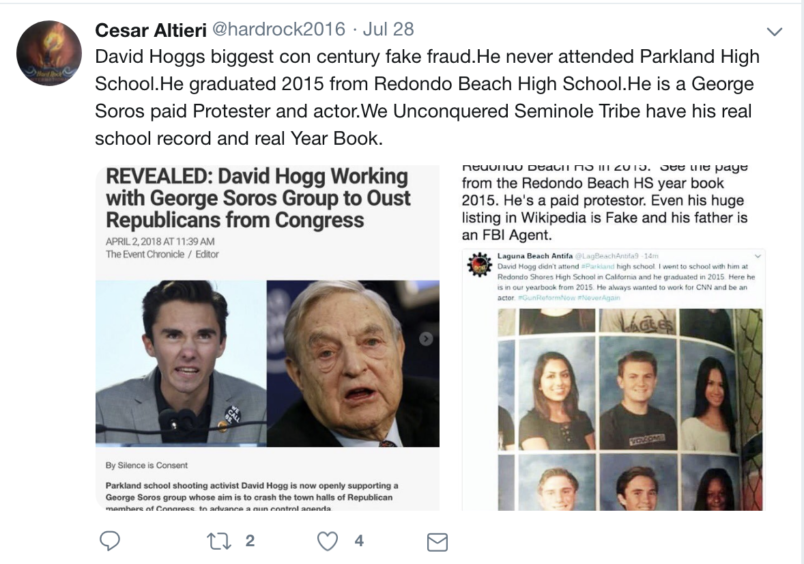Click the tweet body text to expand
Image resolution: width=804 pixels, height=564 pixels.
pyautogui.click(x=427, y=97)
